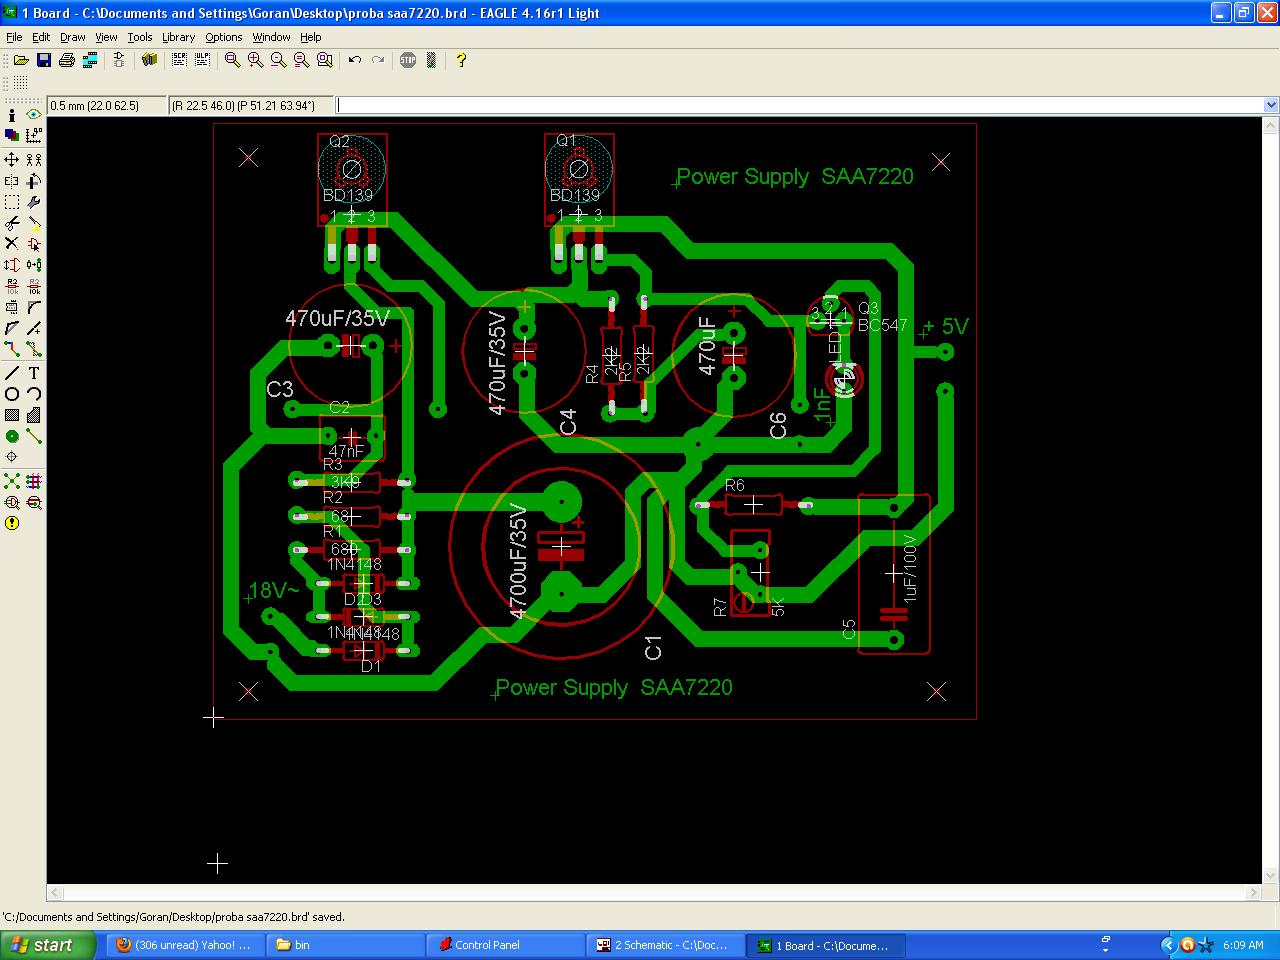Select the Change wrench tool
This screenshot has height=960, width=1280.
point(34,202)
